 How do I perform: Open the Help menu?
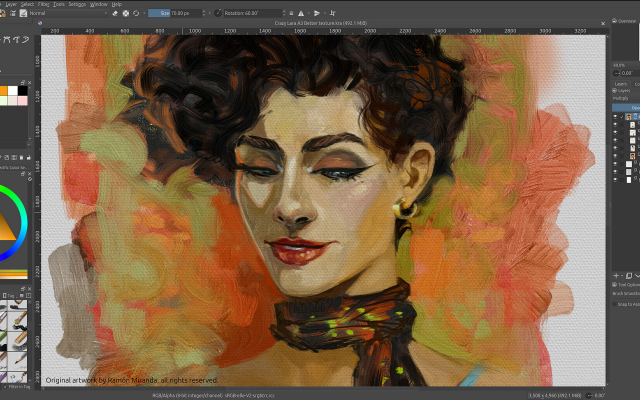coord(117,4)
